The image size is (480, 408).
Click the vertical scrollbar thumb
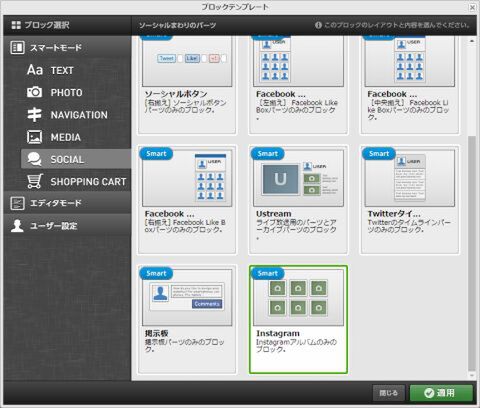(x=471, y=253)
